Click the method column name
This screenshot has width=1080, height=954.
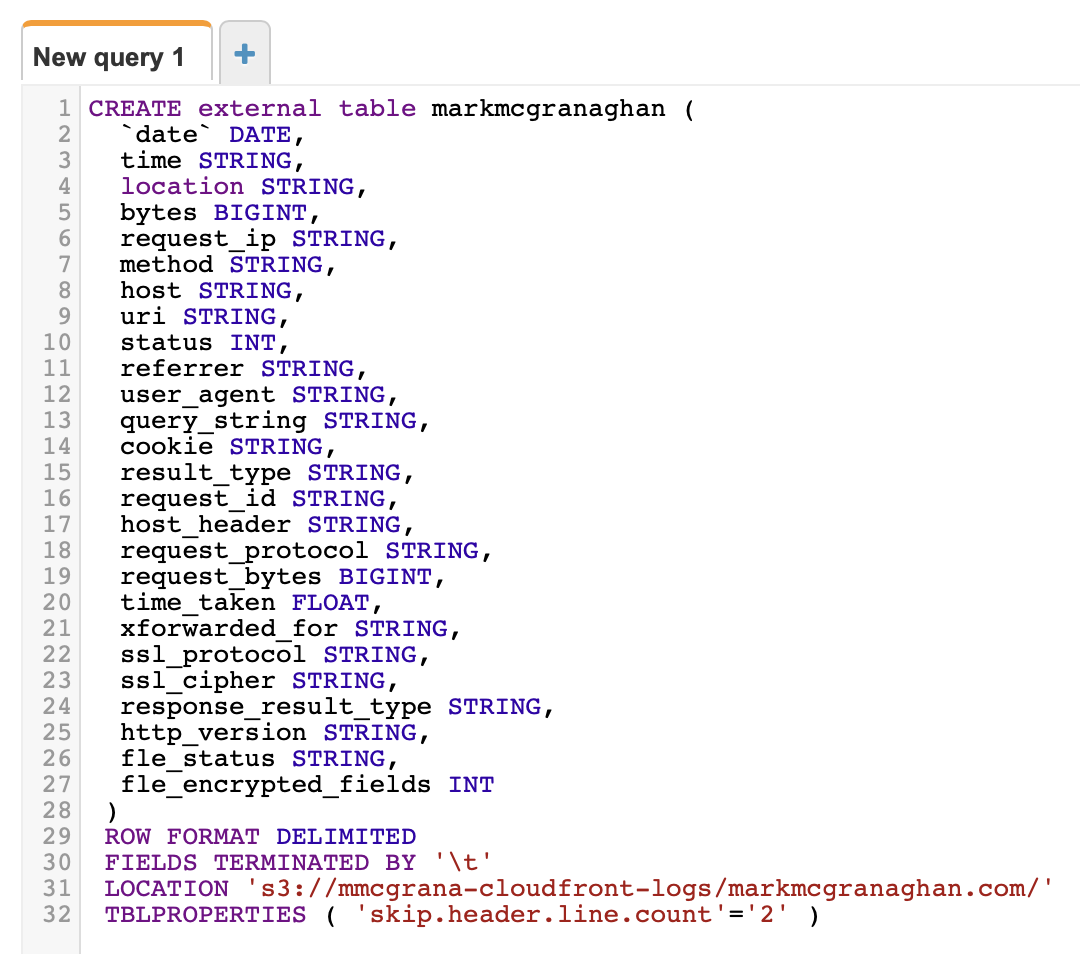(x=167, y=265)
